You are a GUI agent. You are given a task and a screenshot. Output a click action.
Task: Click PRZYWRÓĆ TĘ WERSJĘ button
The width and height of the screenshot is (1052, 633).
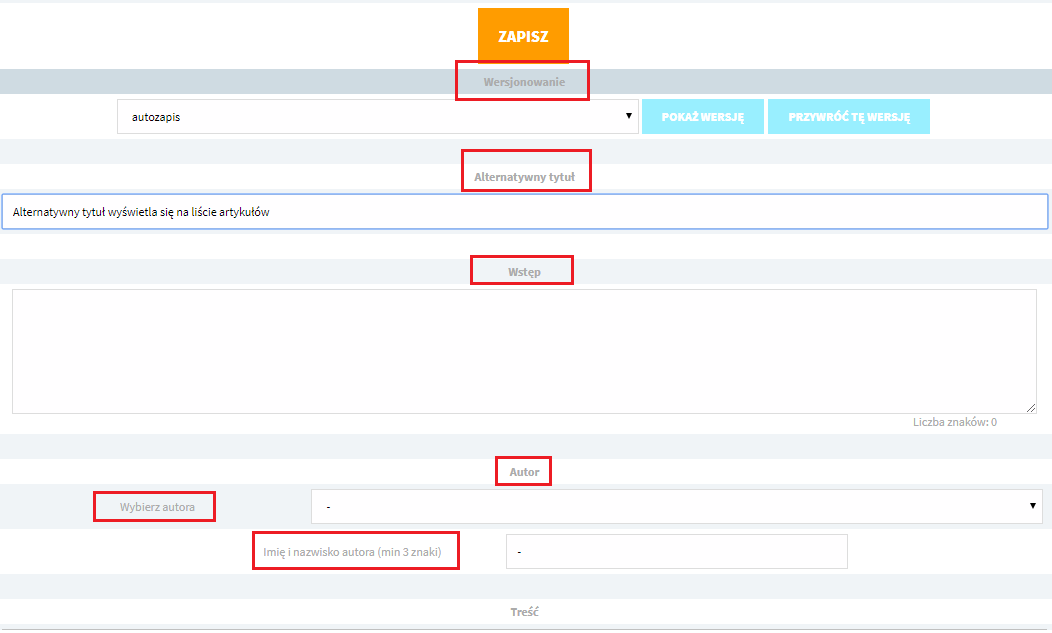849,117
